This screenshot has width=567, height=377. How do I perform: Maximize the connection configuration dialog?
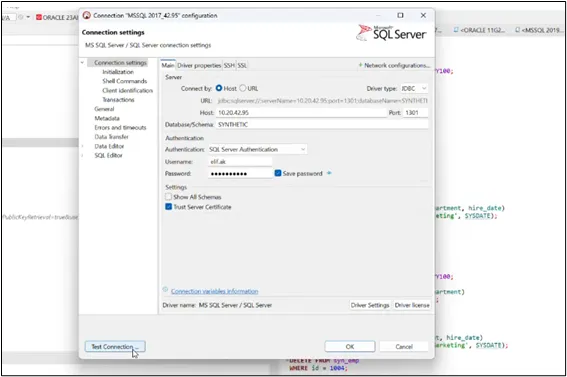[x=400, y=15]
